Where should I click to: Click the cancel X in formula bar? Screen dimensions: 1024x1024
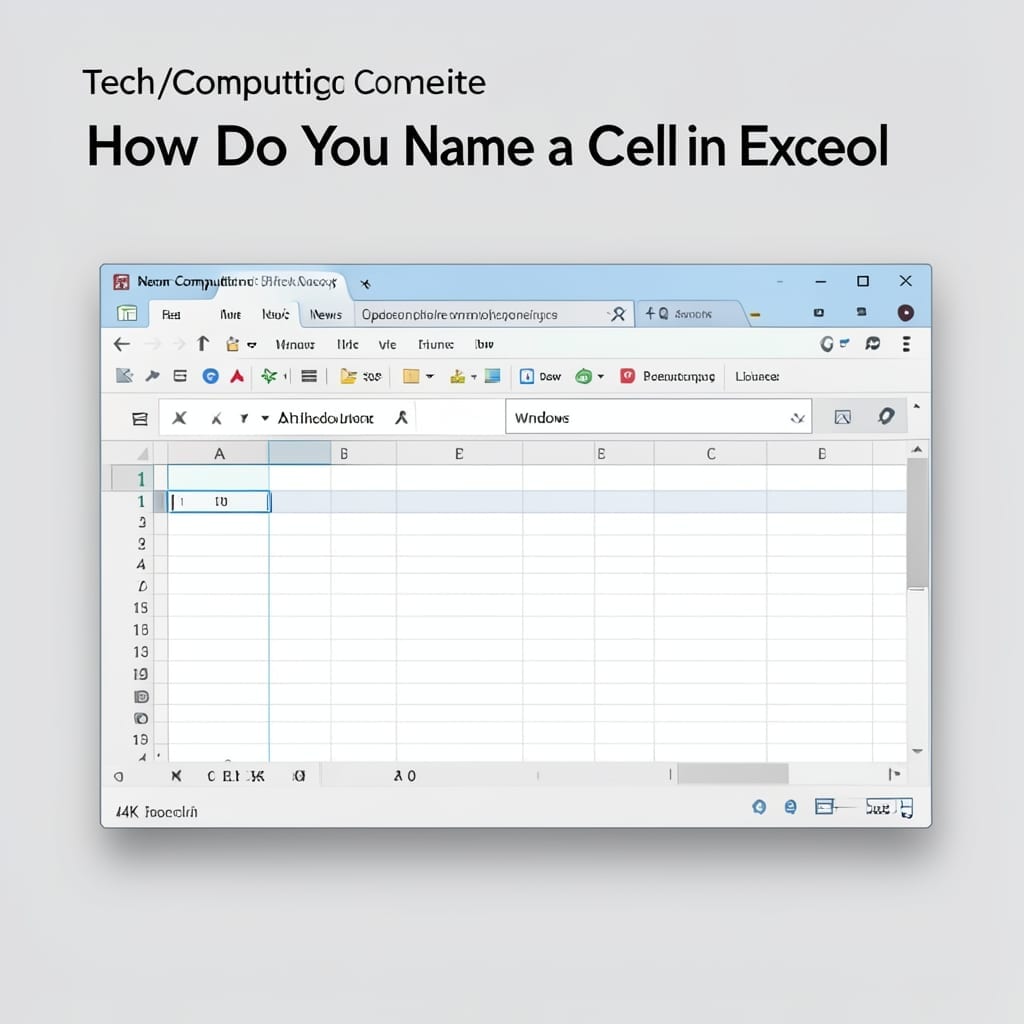[x=179, y=418]
